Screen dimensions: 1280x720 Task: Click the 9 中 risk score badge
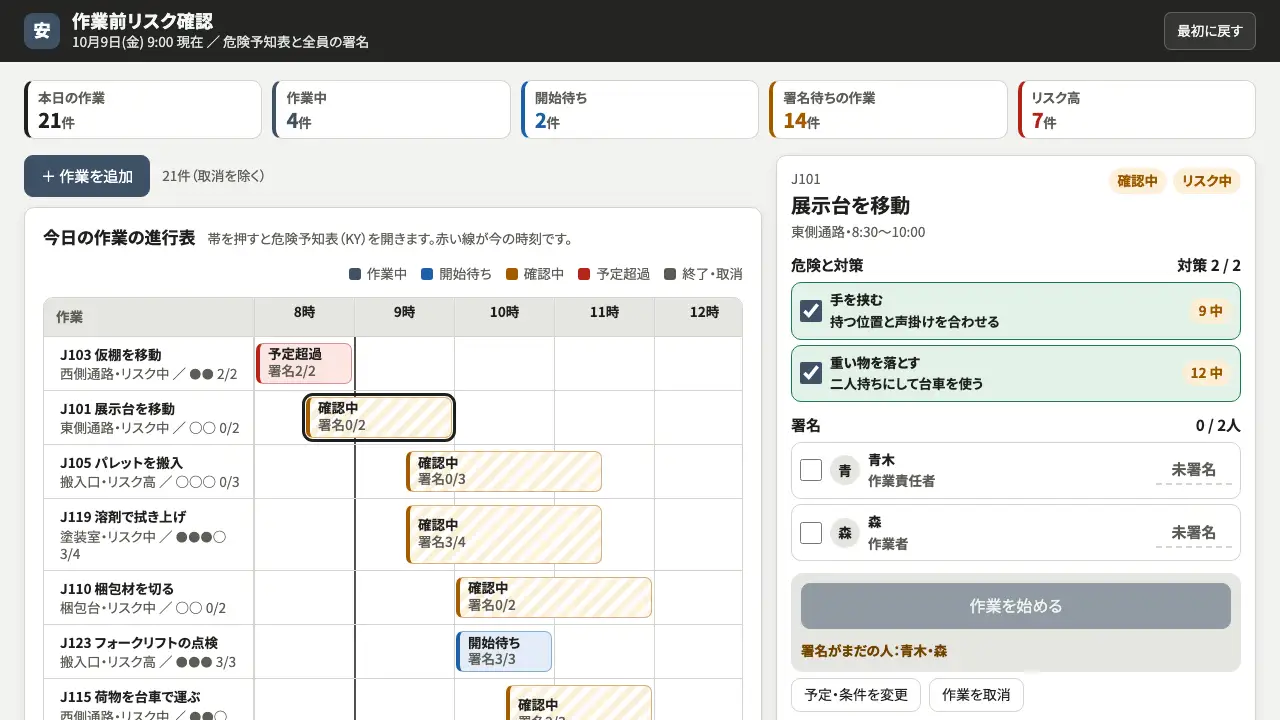[x=1210, y=311]
